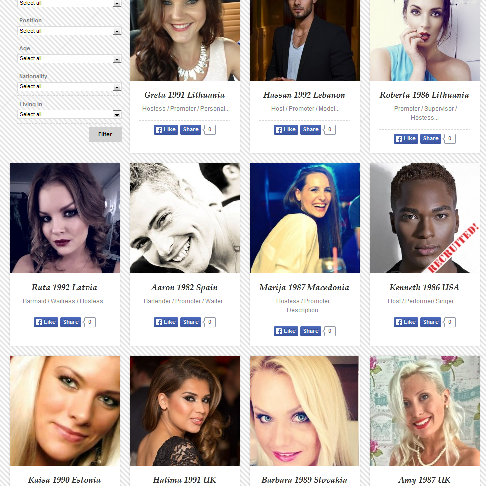486x486 pixels.
Task: Open Ruta 1992 Latvia profile name link
Action: pyautogui.click(x=65, y=287)
